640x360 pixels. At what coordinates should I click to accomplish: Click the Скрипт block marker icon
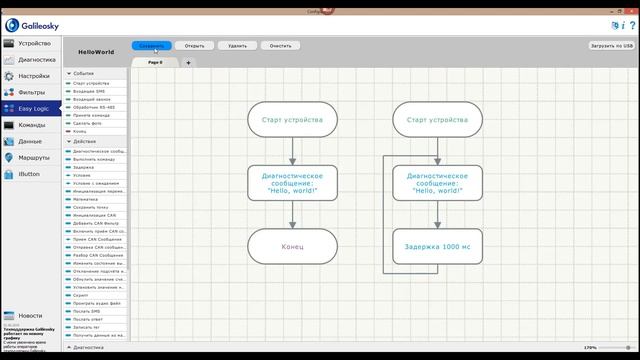(x=68, y=296)
